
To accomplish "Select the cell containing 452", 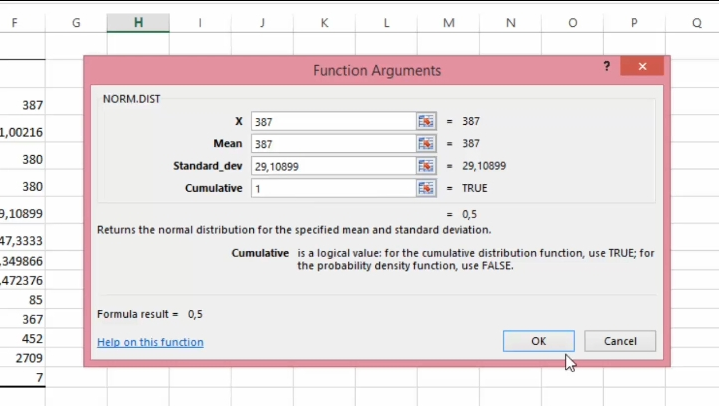I will click(x=22, y=338).
